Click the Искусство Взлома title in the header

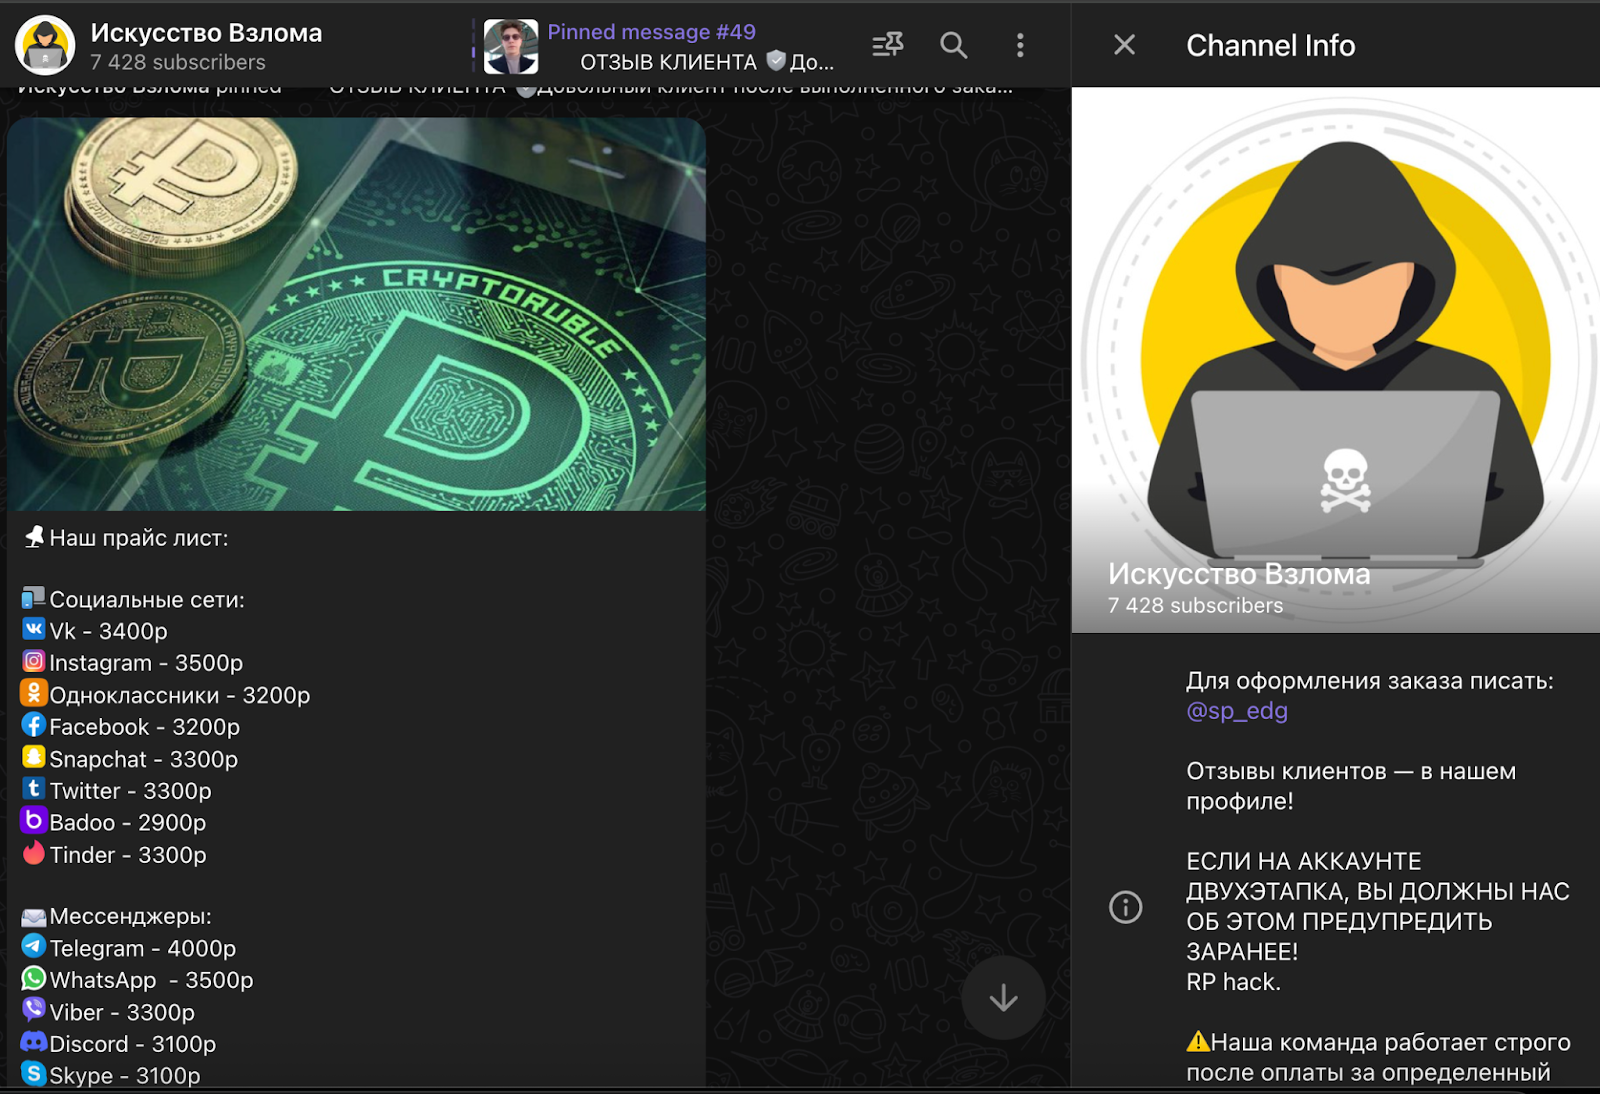[x=206, y=33]
